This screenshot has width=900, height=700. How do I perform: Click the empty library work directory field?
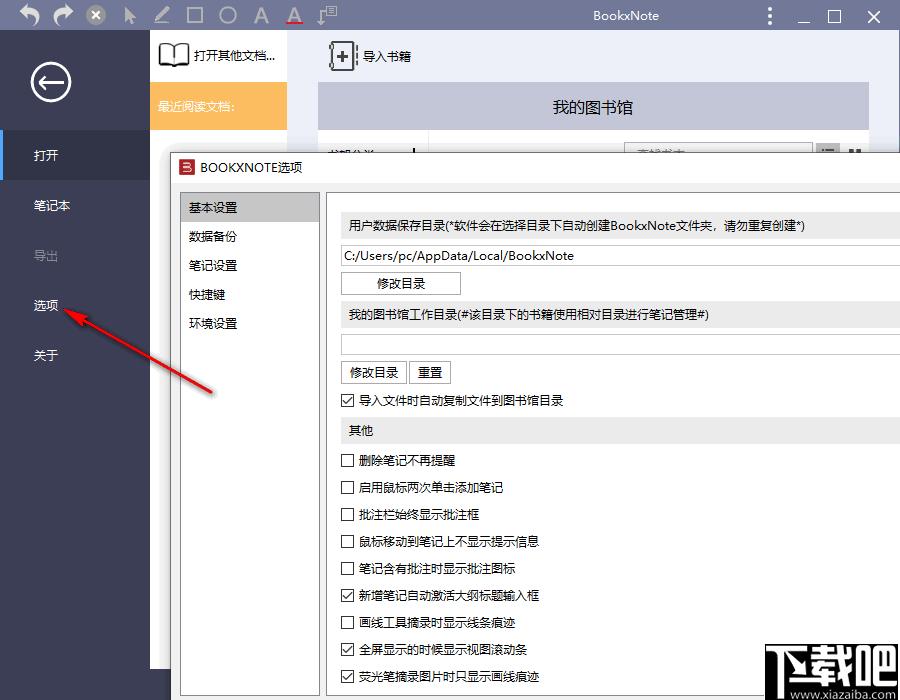620,345
